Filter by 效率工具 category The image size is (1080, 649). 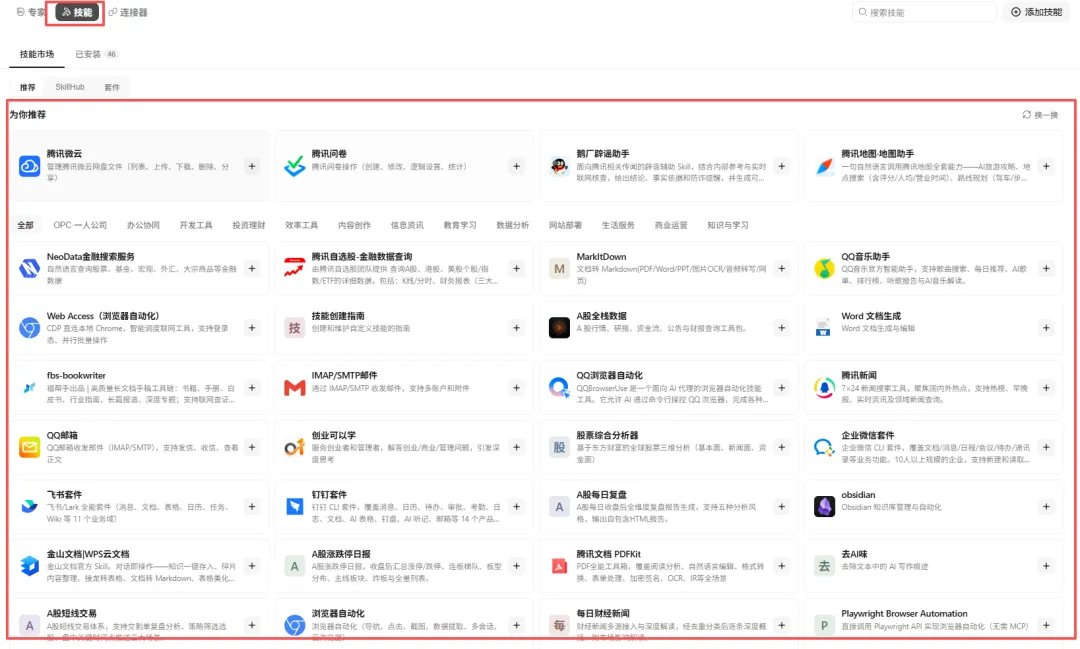pyautogui.click(x=301, y=225)
